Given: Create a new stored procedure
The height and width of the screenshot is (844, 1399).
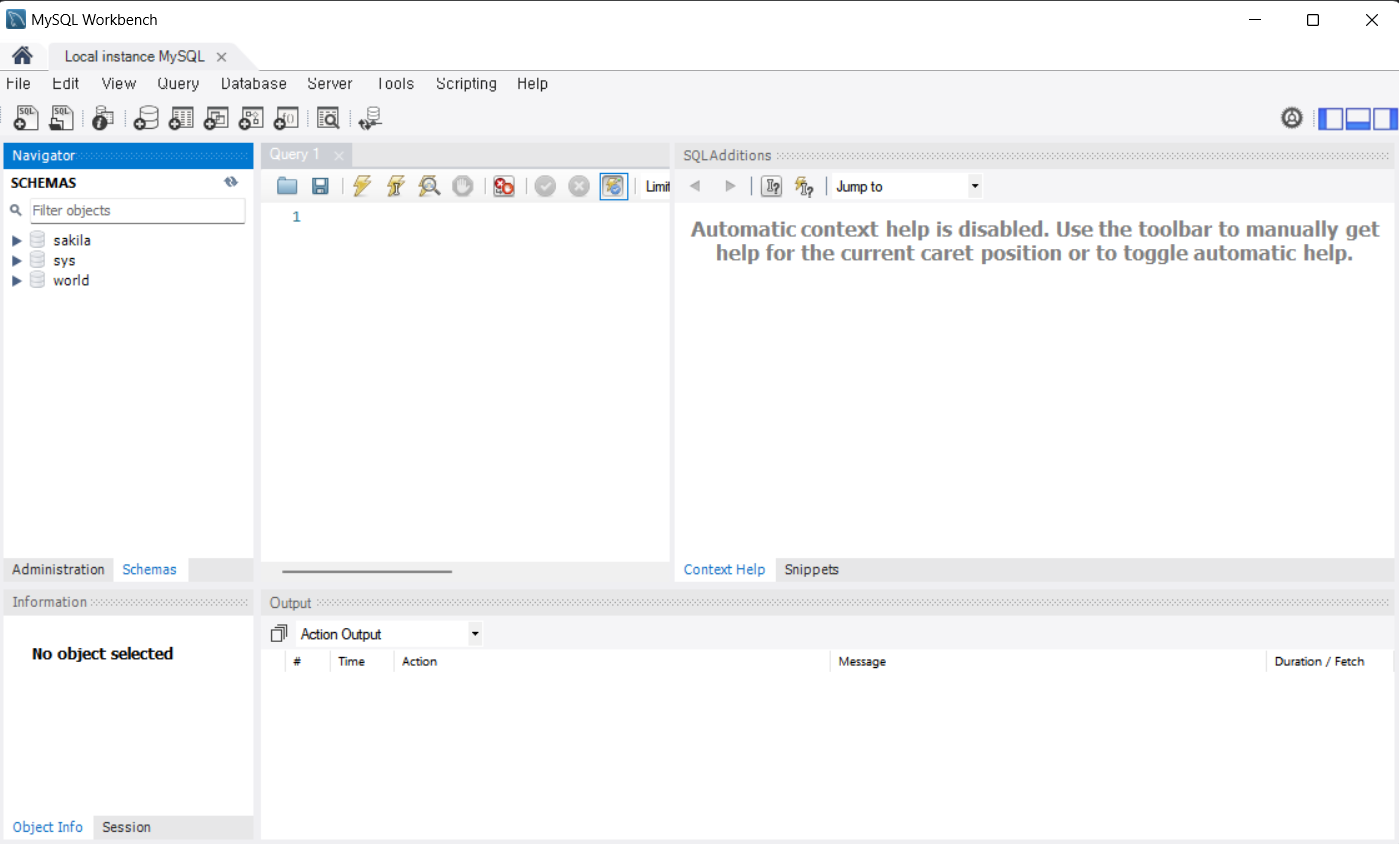Looking at the screenshot, I should click(251, 118).
